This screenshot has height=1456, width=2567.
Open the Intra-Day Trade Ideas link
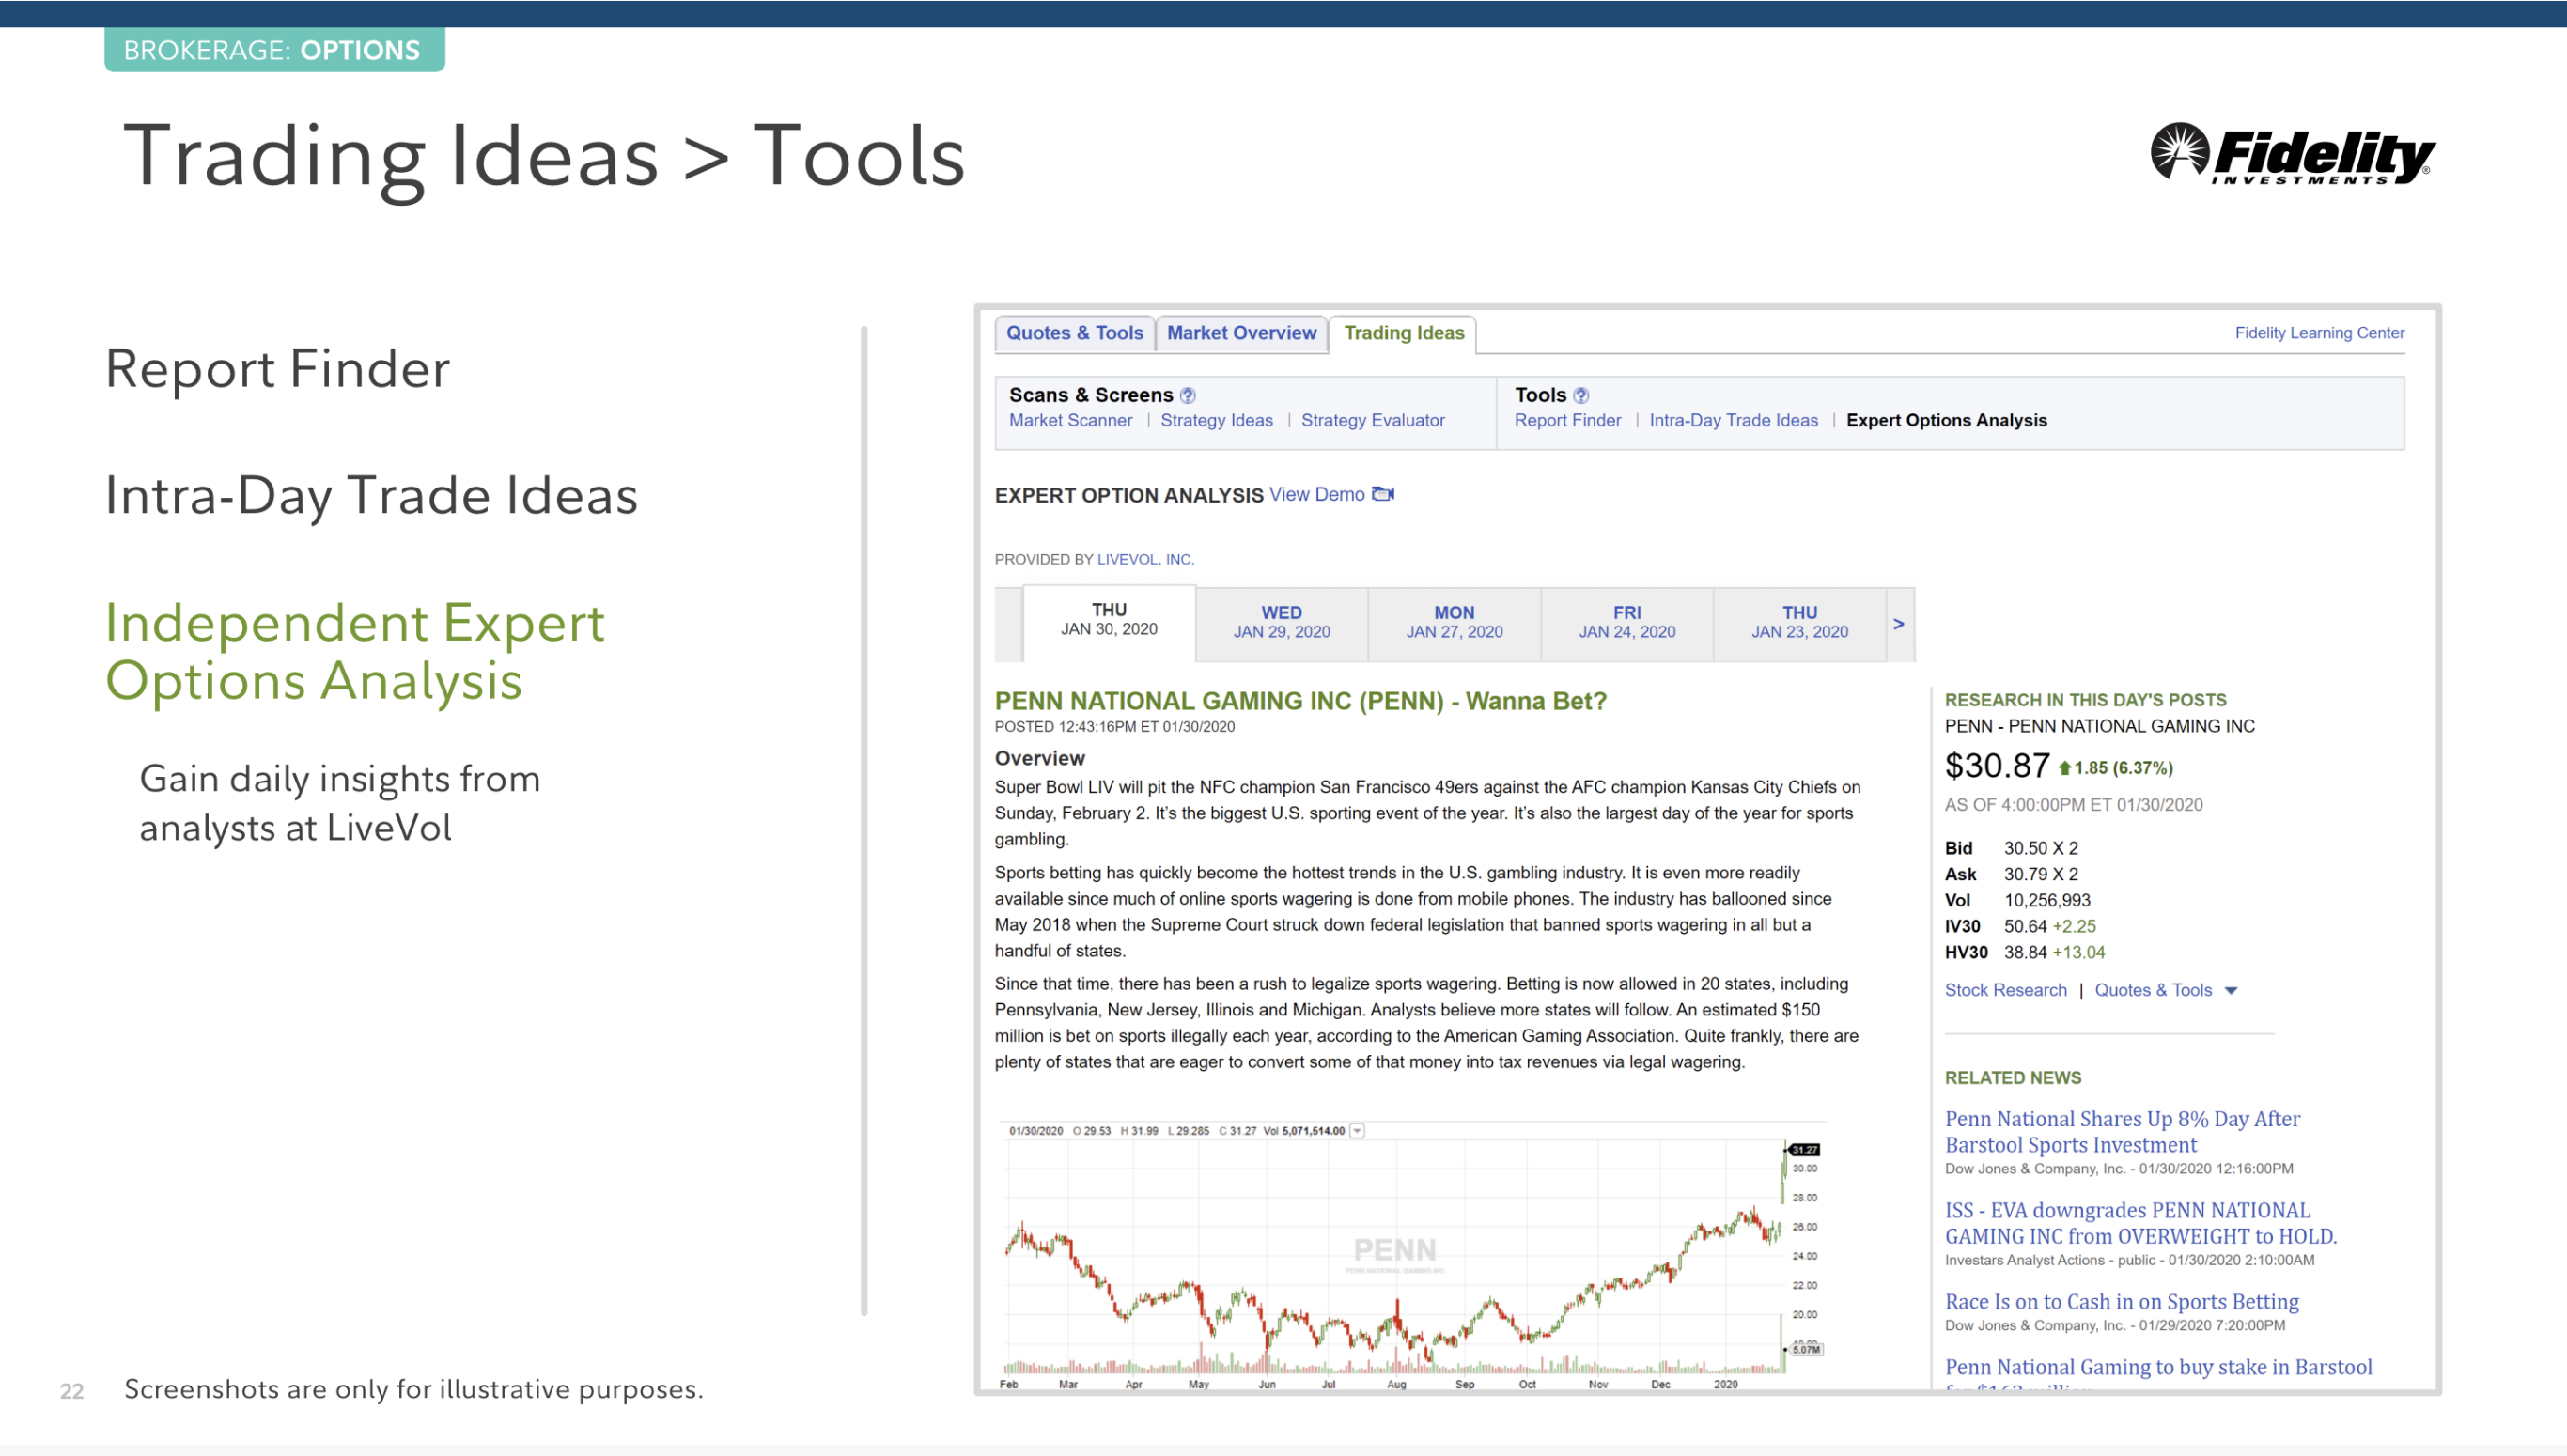click(x=1733, y=420)
